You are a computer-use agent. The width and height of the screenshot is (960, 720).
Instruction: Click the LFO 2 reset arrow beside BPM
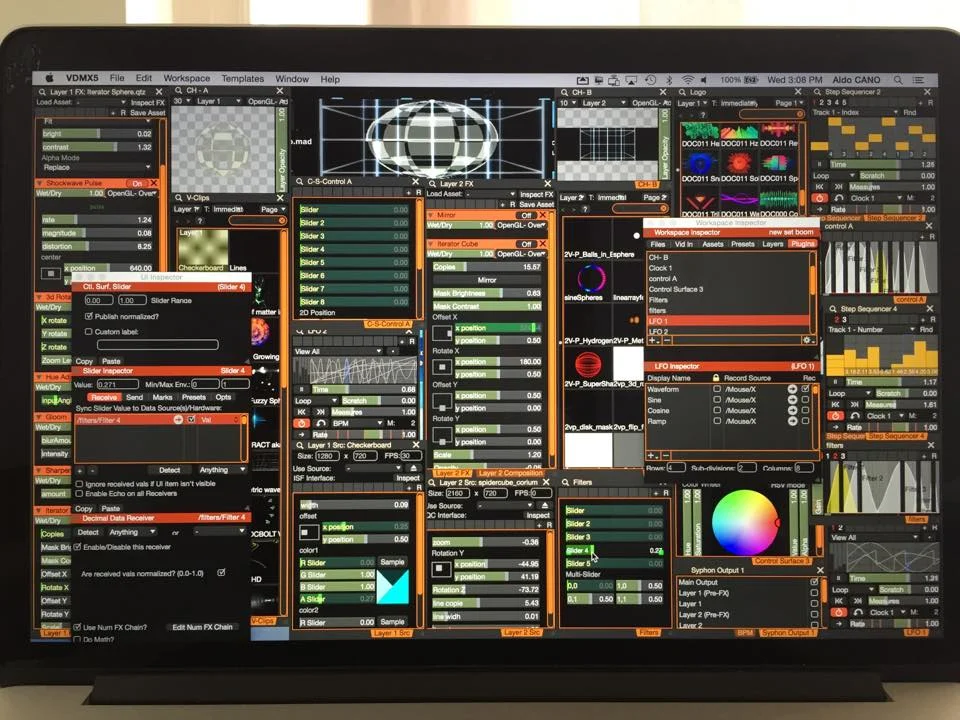[x=321, y=423]
